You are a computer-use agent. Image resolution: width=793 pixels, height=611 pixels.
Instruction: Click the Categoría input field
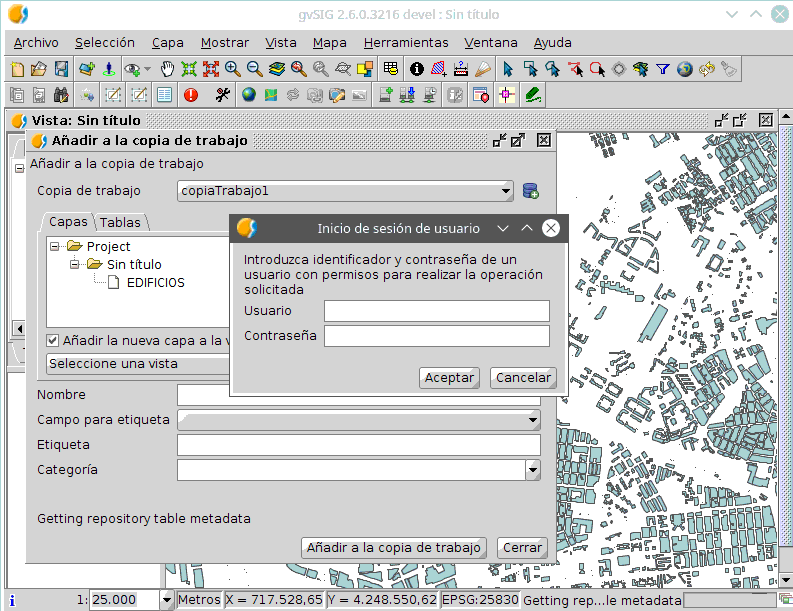[351, 470]
